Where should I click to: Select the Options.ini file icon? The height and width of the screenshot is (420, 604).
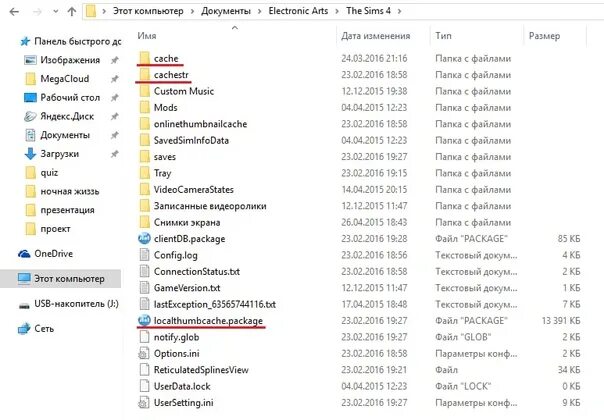144,353
